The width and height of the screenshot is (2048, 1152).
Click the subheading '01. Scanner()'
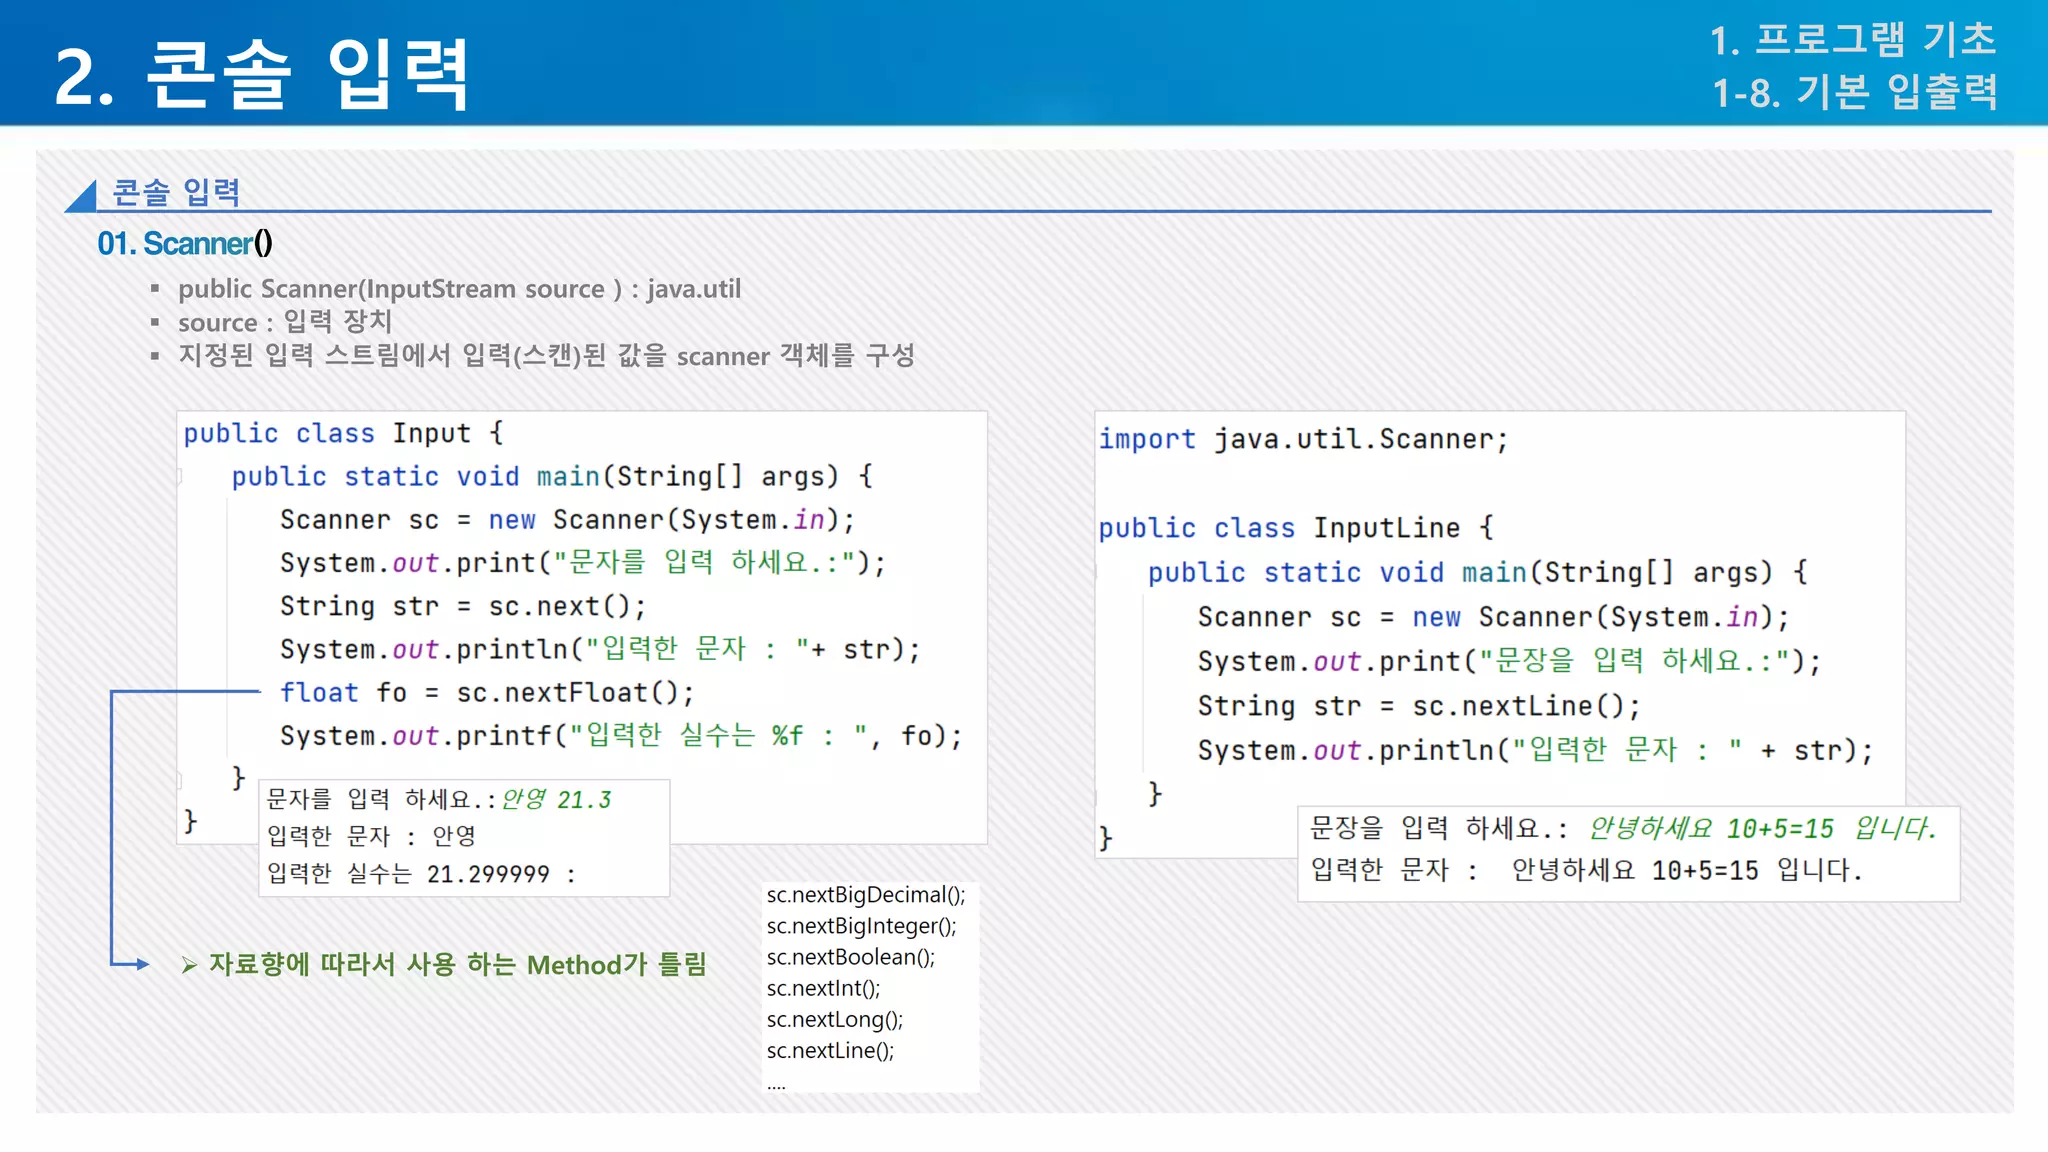(x=185, y=243)
